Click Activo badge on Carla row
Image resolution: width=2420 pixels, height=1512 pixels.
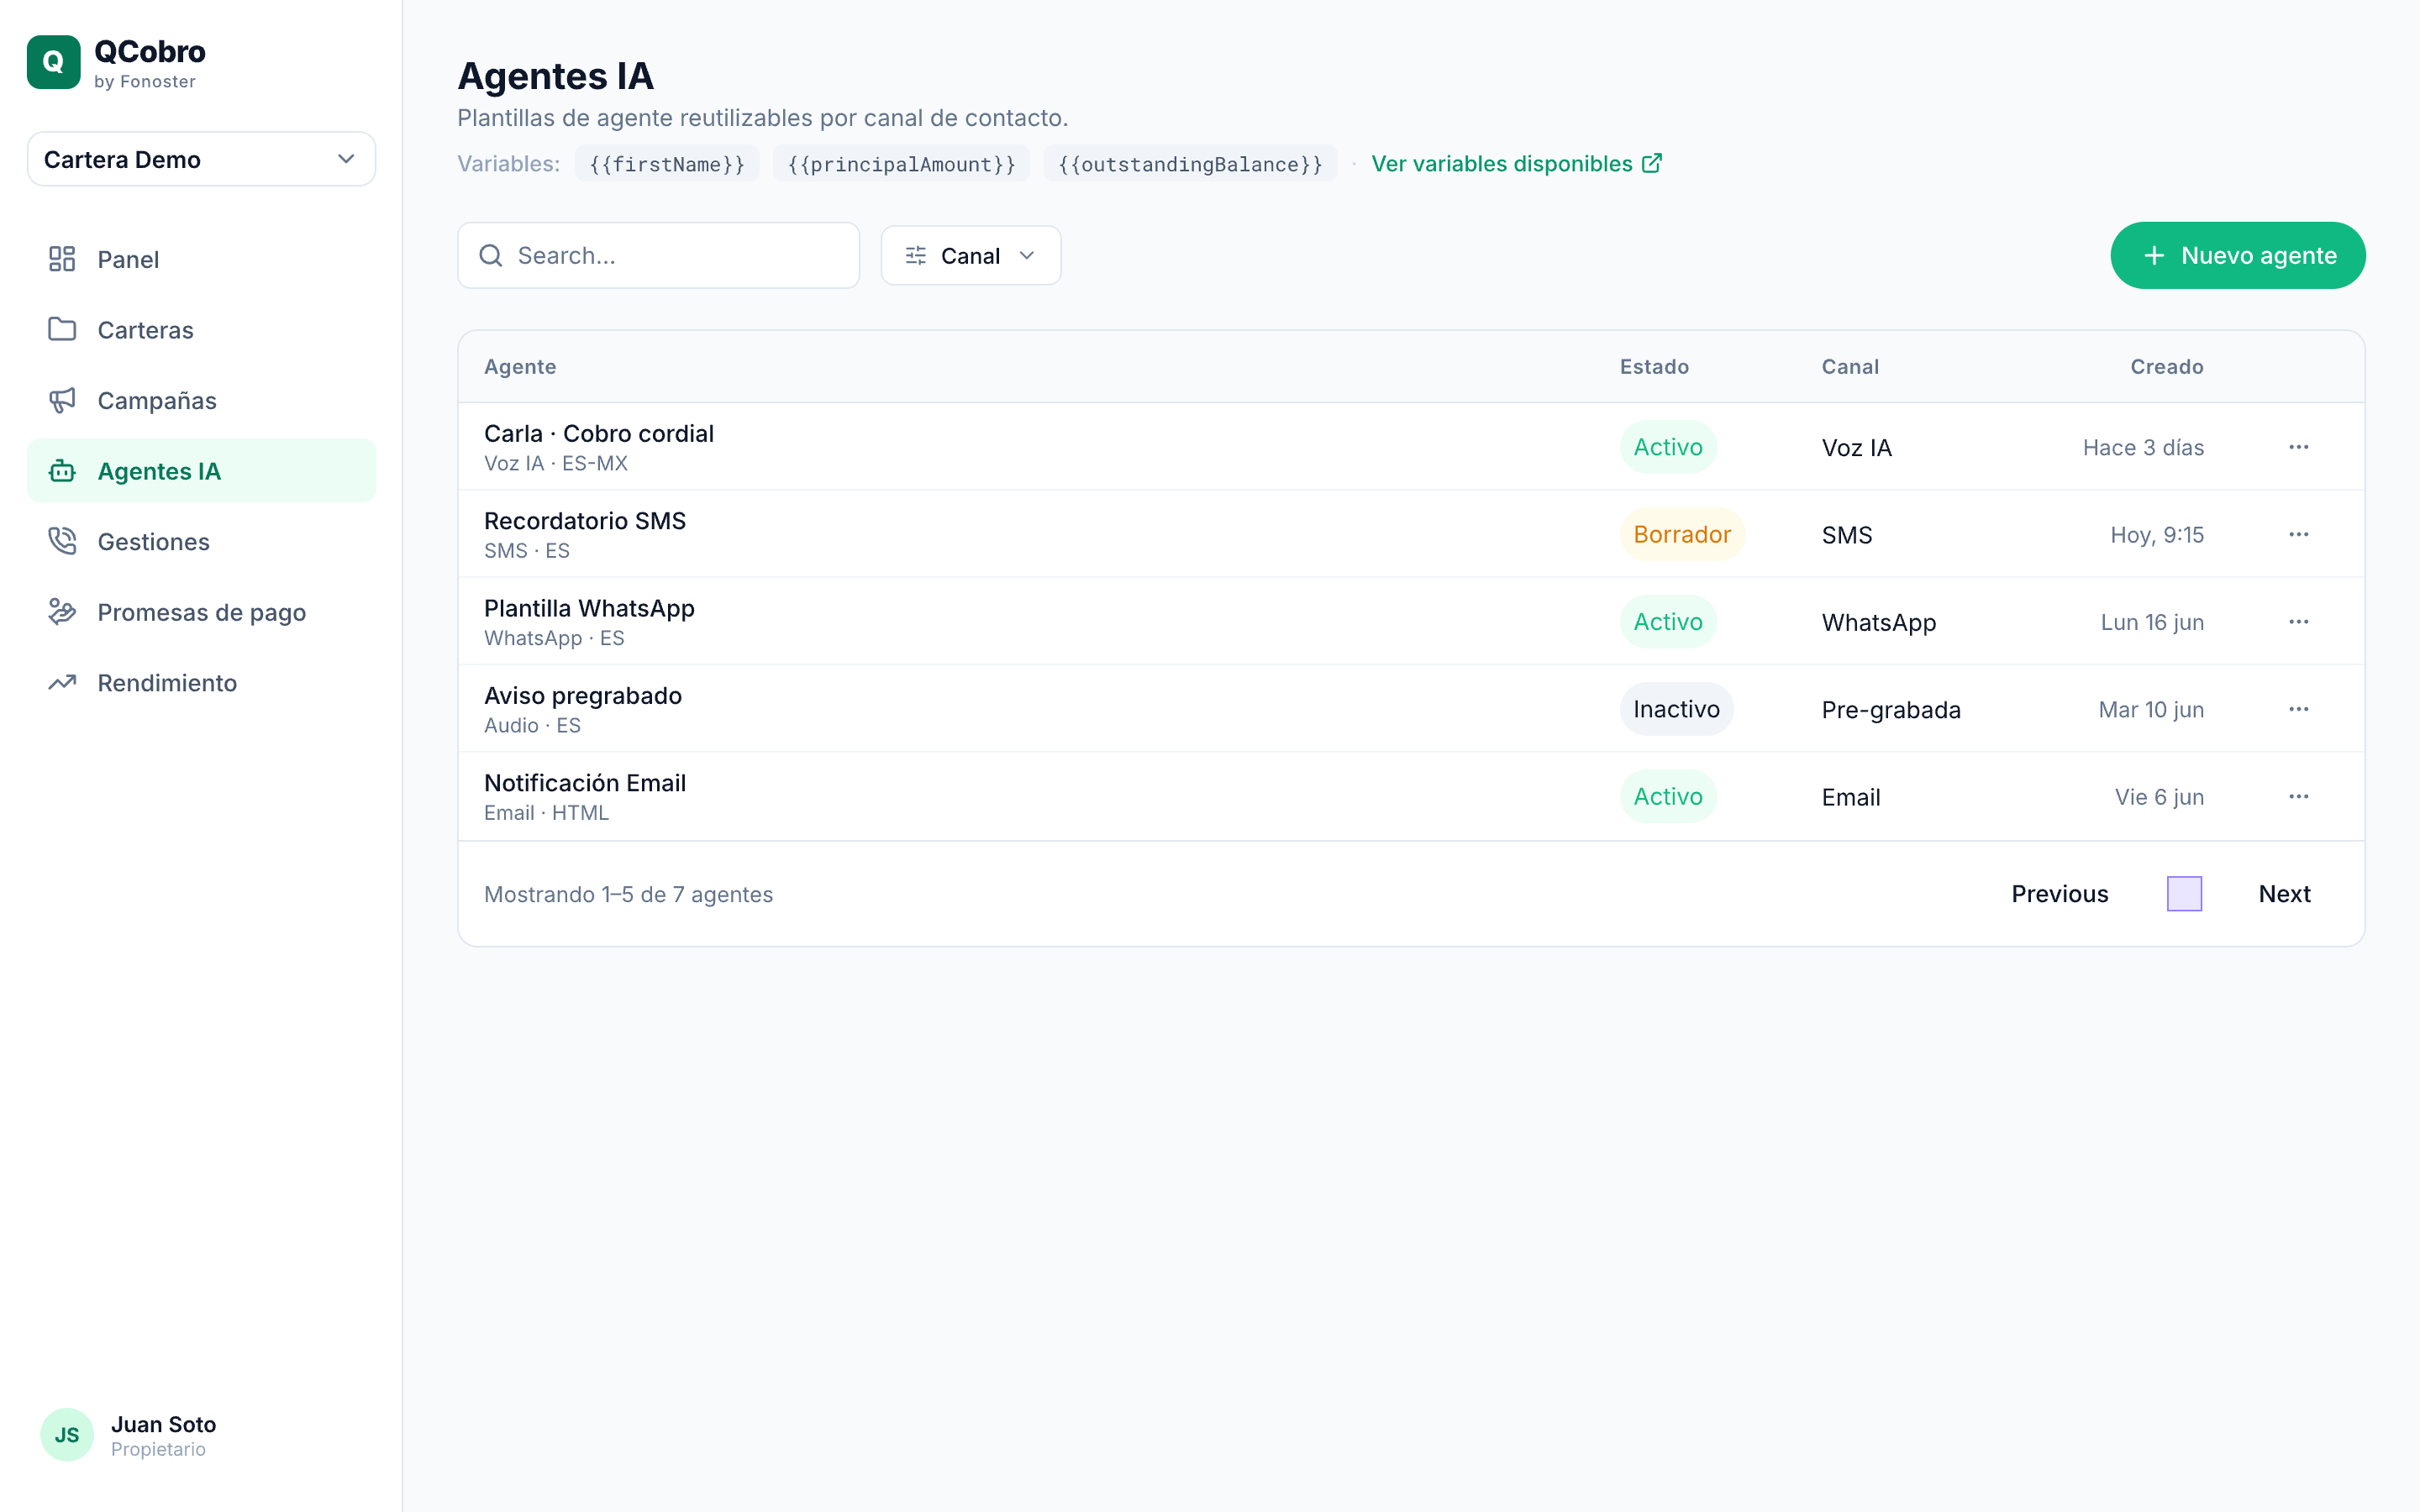point(1668,447)
